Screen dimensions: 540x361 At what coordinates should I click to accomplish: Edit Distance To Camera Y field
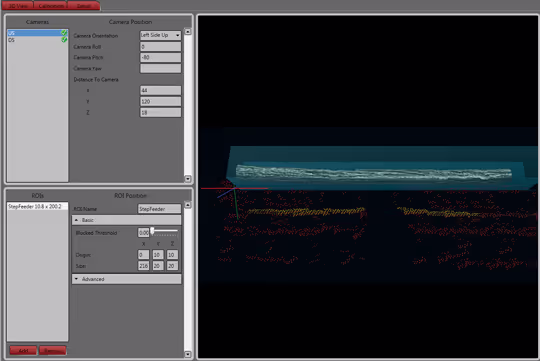(160, 101)
